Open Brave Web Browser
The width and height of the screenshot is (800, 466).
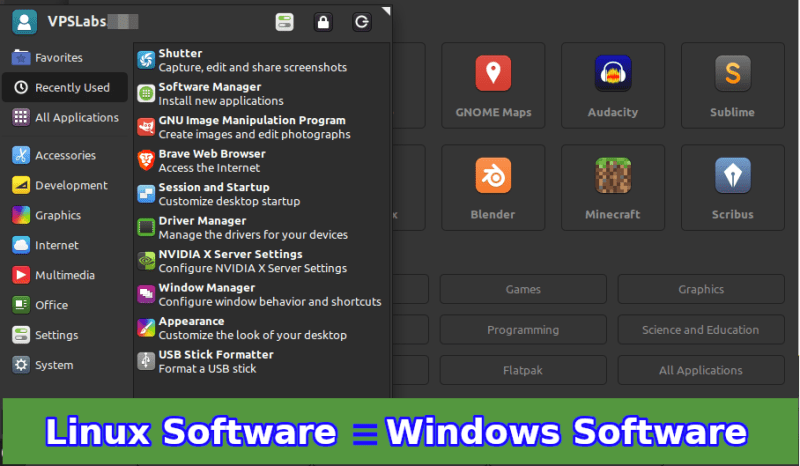pyautogui.click(x=263, y=161)
